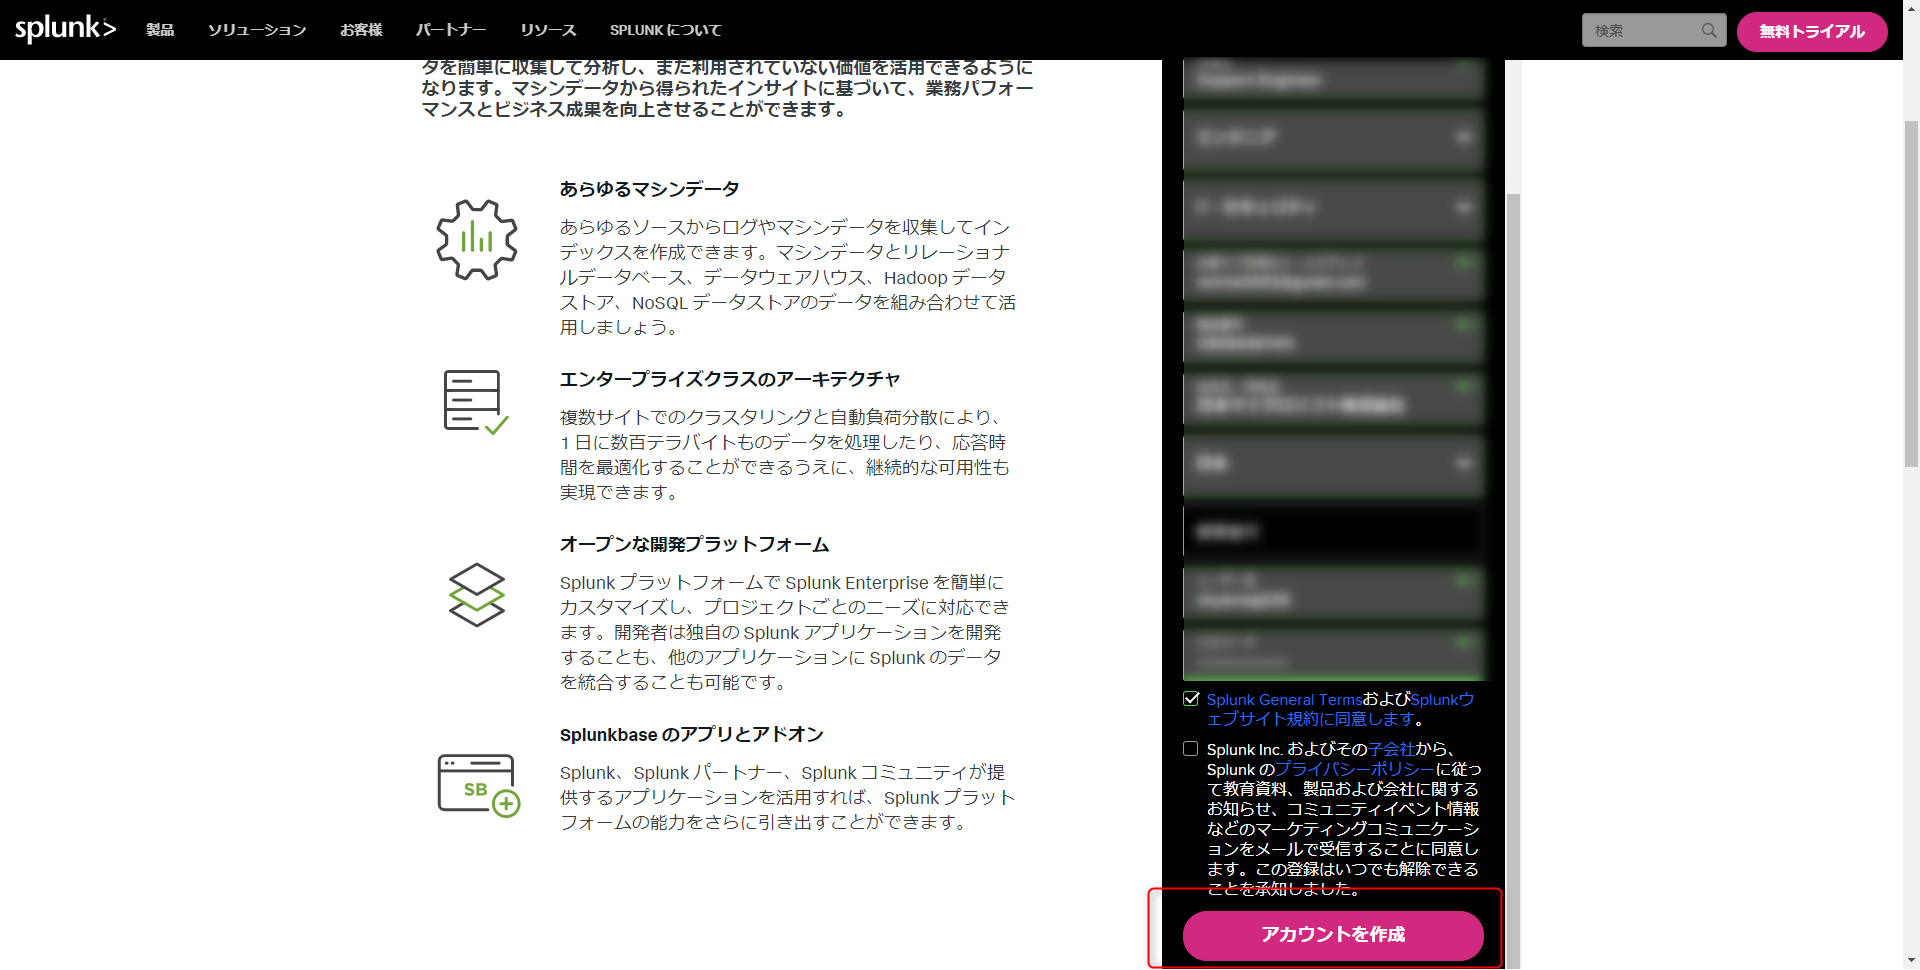Click the 無料トライアル button
1920x970 pixels.
[x=1811, y=31]
